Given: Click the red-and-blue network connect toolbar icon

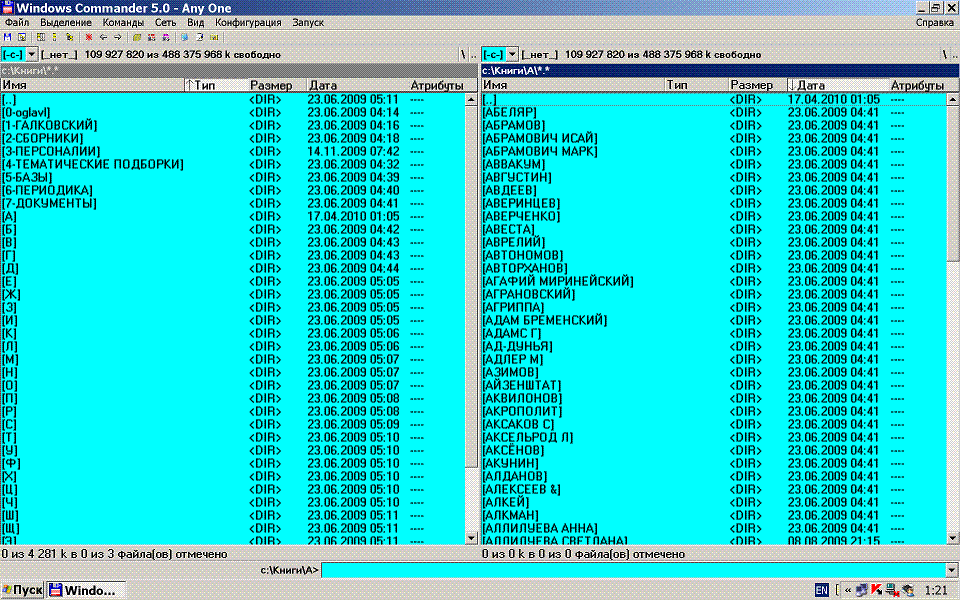Looking at the screenshot, I should (x=151, y=37).
